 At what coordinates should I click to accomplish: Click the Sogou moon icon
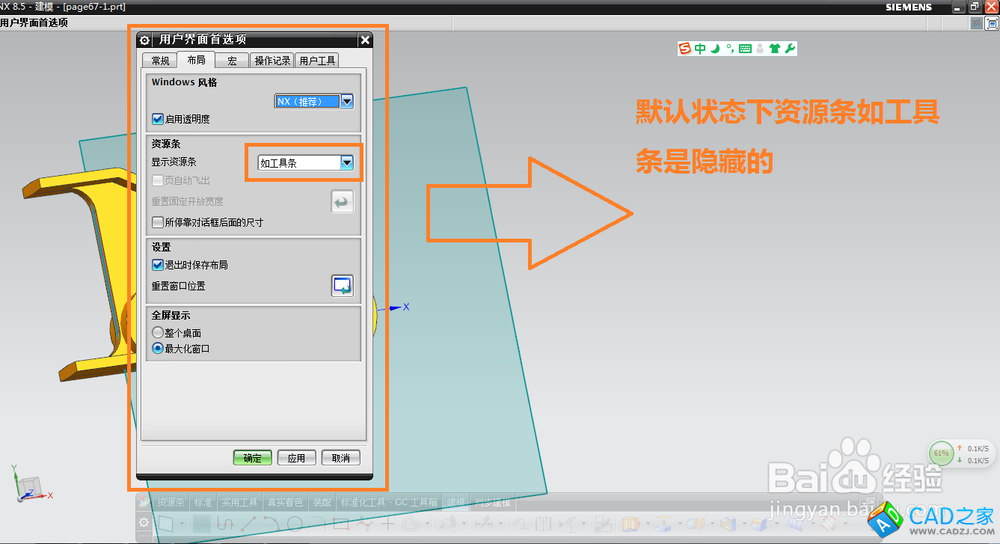coord(715,48)
